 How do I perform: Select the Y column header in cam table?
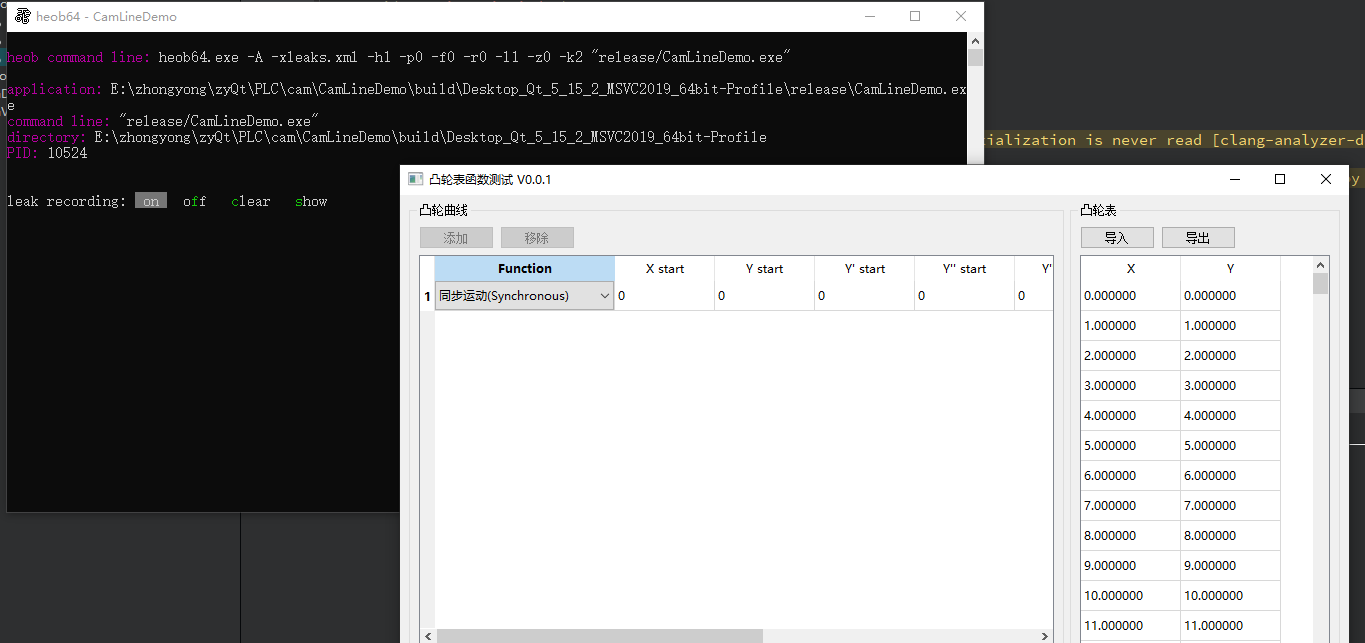(1231, 269)
